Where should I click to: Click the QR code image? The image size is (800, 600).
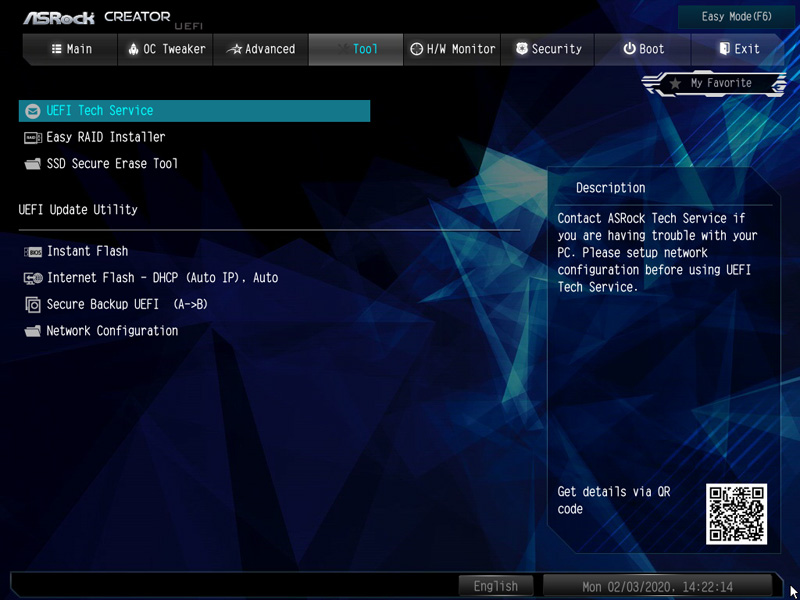pos(736,514)
